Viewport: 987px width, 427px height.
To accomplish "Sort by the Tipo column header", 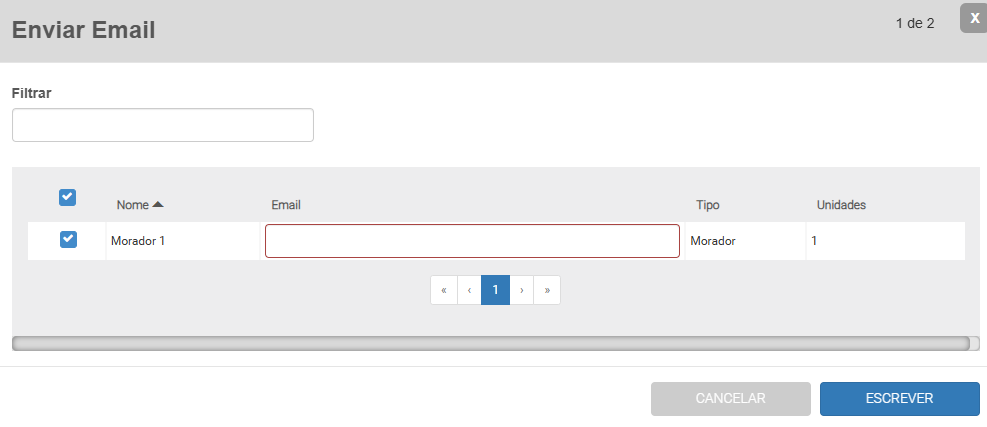I will tap(708, 205).
